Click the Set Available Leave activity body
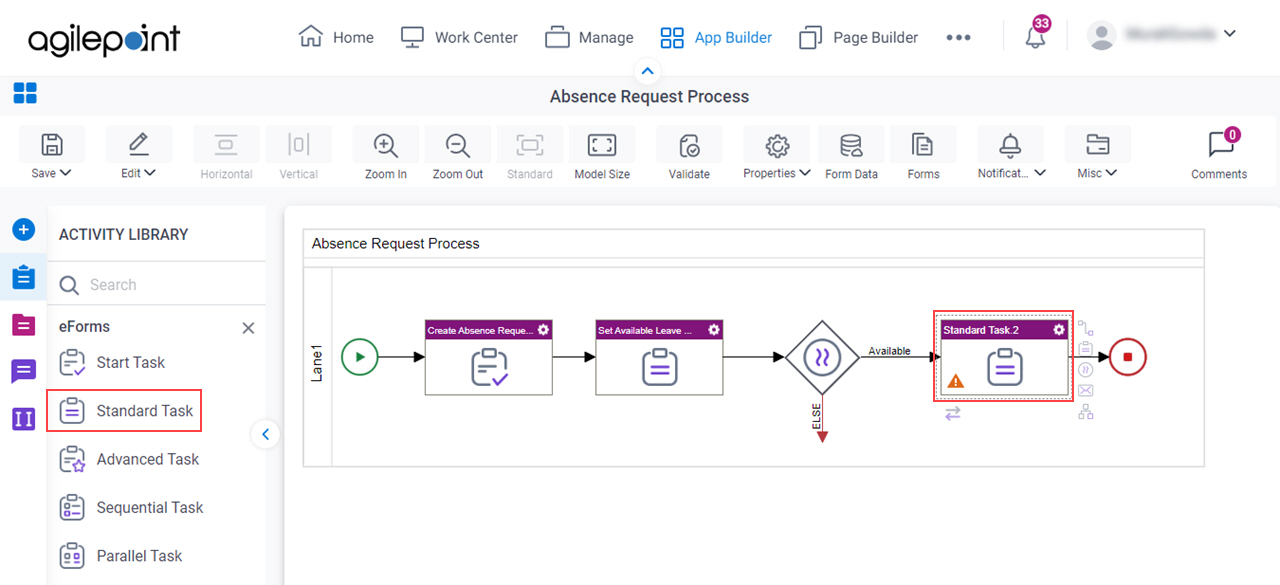The width and height of the screenshot is (1280, 585). [660, 367]
